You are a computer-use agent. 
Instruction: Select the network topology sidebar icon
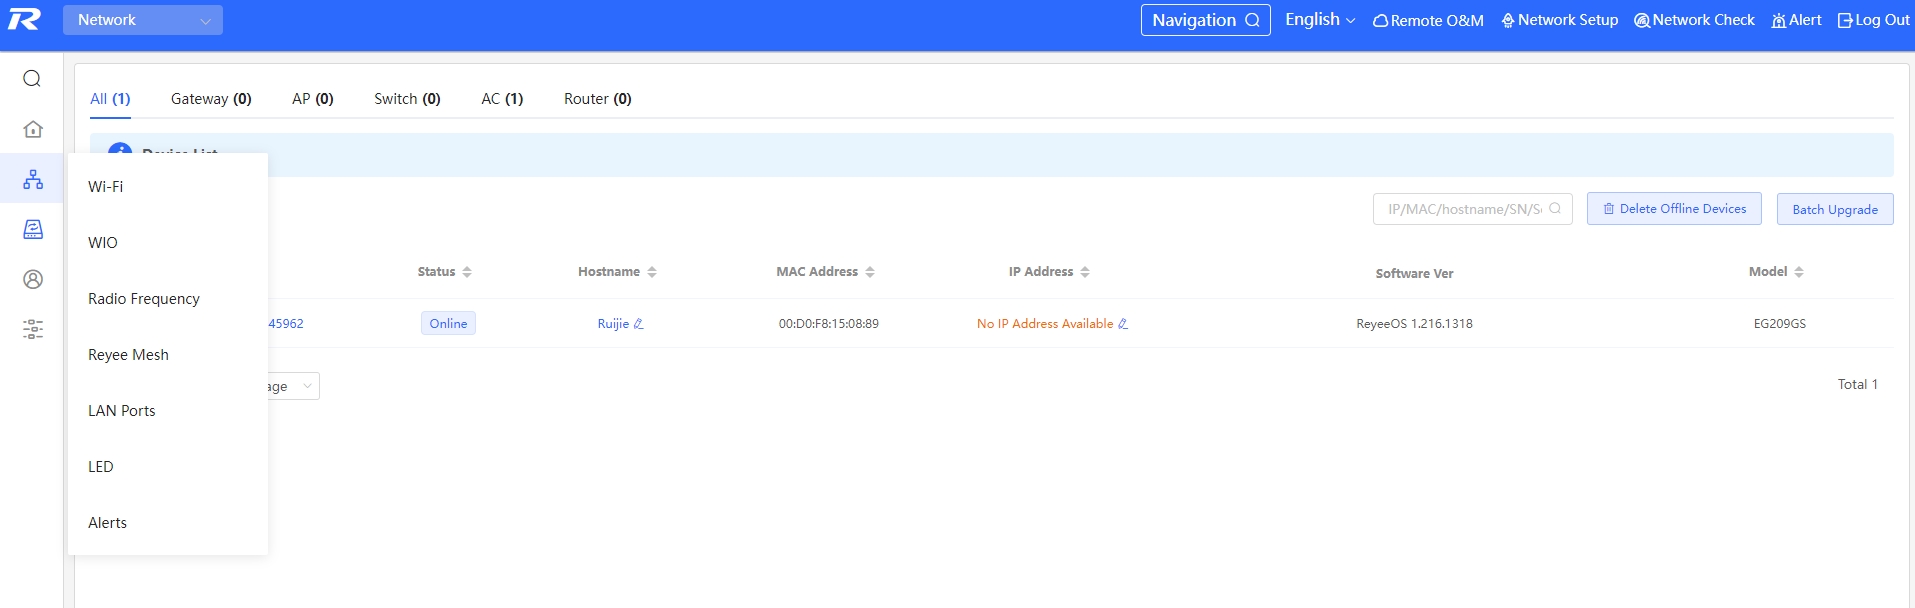tap(33, 179)
